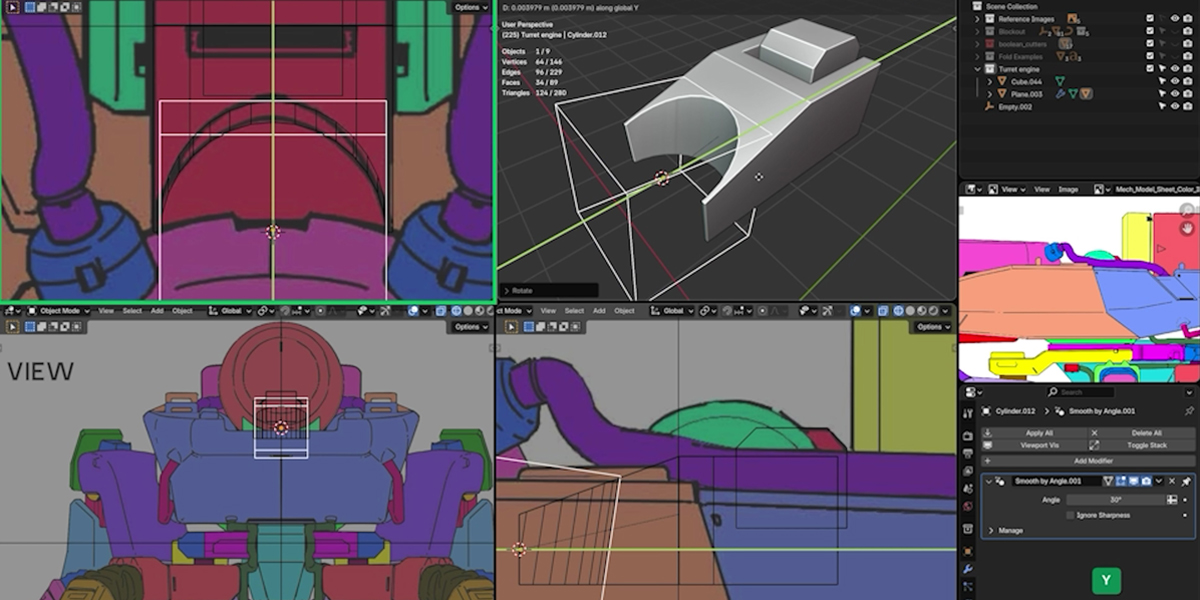This screenshot has height=600, width=1200.
Task: Hide Turret engine collection in viewport
Action: [x=1175, y=69]
